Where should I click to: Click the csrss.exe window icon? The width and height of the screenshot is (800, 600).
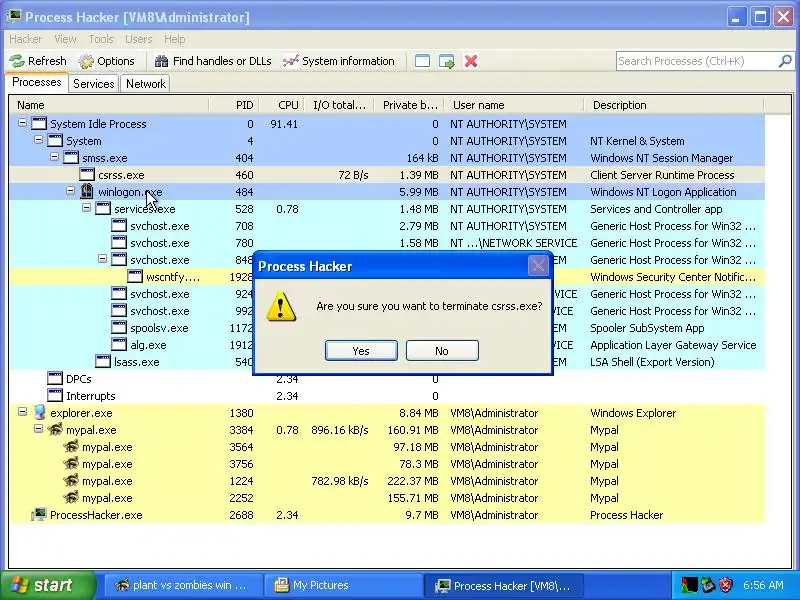87,174
